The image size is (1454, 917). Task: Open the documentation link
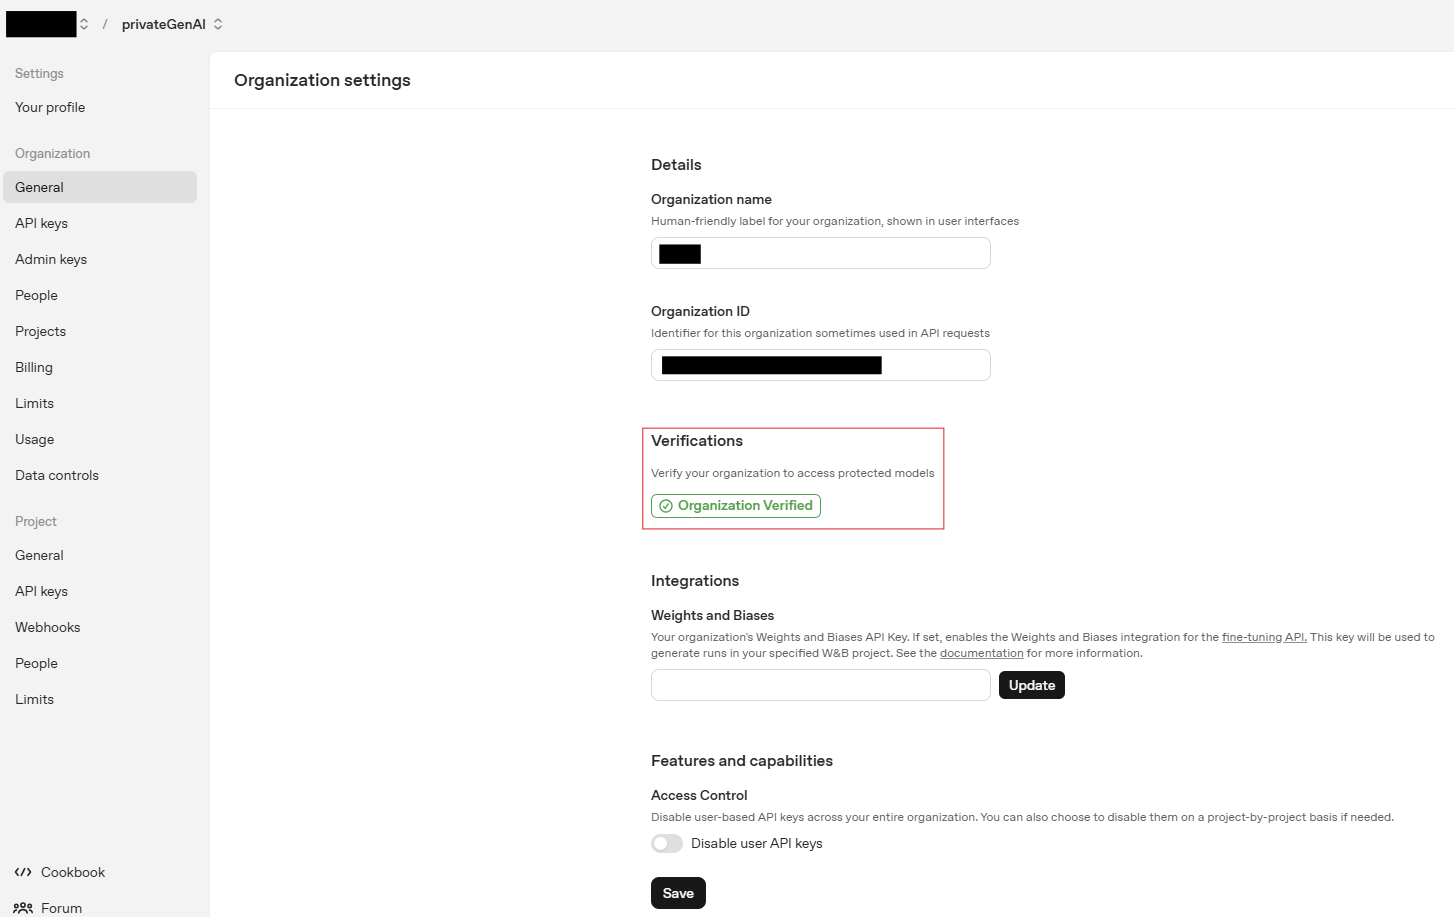click(982, 653)
